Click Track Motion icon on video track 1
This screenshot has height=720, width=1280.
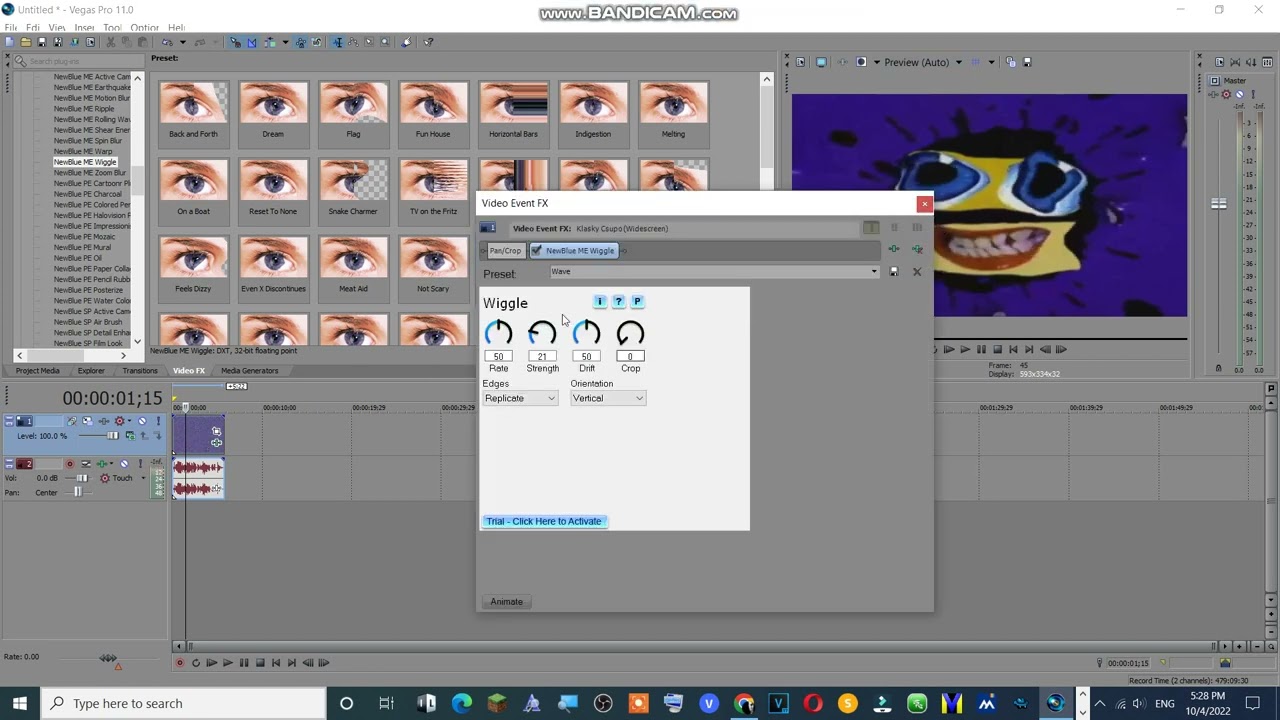tap(88, 421)
